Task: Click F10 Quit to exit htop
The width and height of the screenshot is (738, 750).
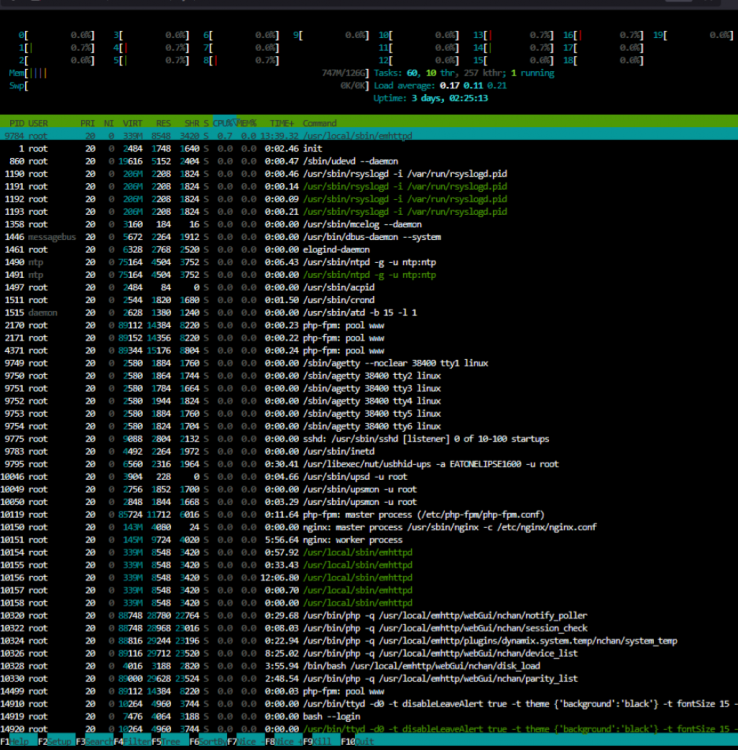Action: coord(357,741)
